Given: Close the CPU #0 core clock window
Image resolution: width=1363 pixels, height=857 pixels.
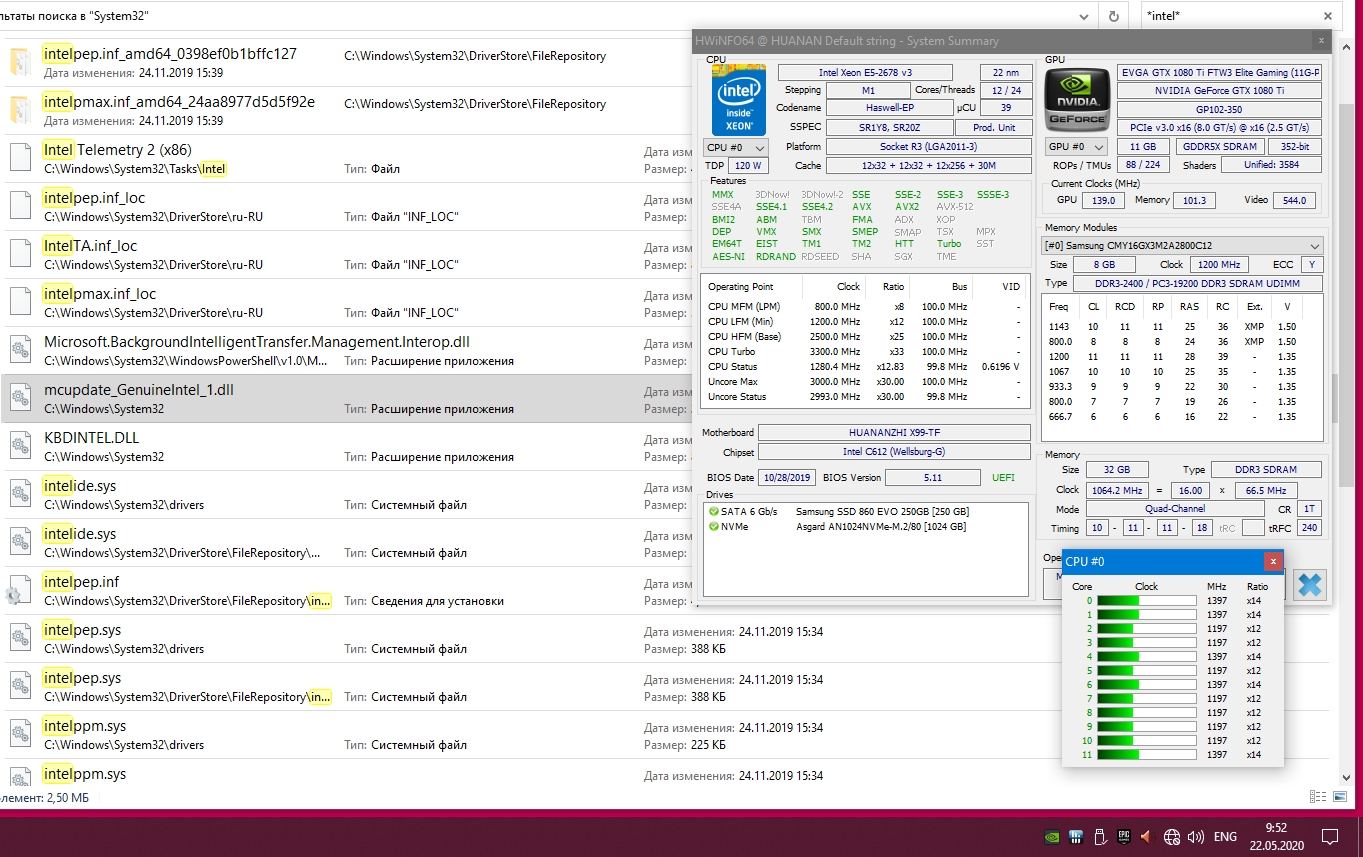Looking at the screenshot, I should pyautogui.click(x=1272, y=562).
